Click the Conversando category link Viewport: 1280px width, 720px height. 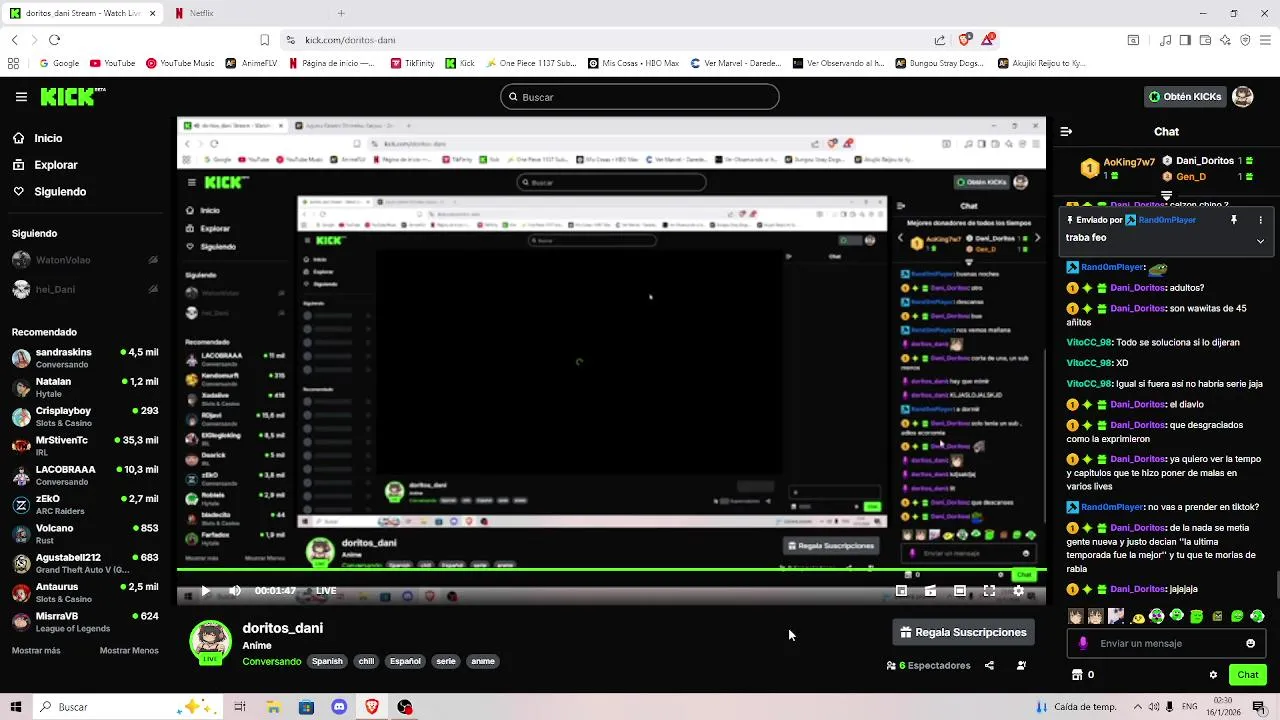[271, 661]
